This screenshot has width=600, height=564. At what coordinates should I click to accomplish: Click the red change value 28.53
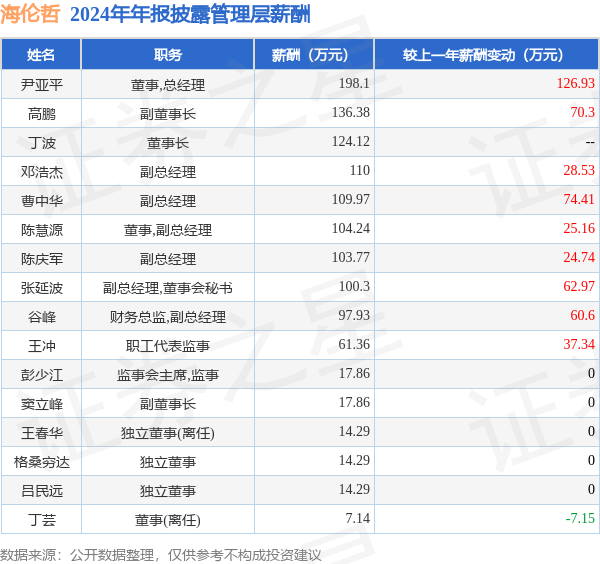click(x=579, y=170)
